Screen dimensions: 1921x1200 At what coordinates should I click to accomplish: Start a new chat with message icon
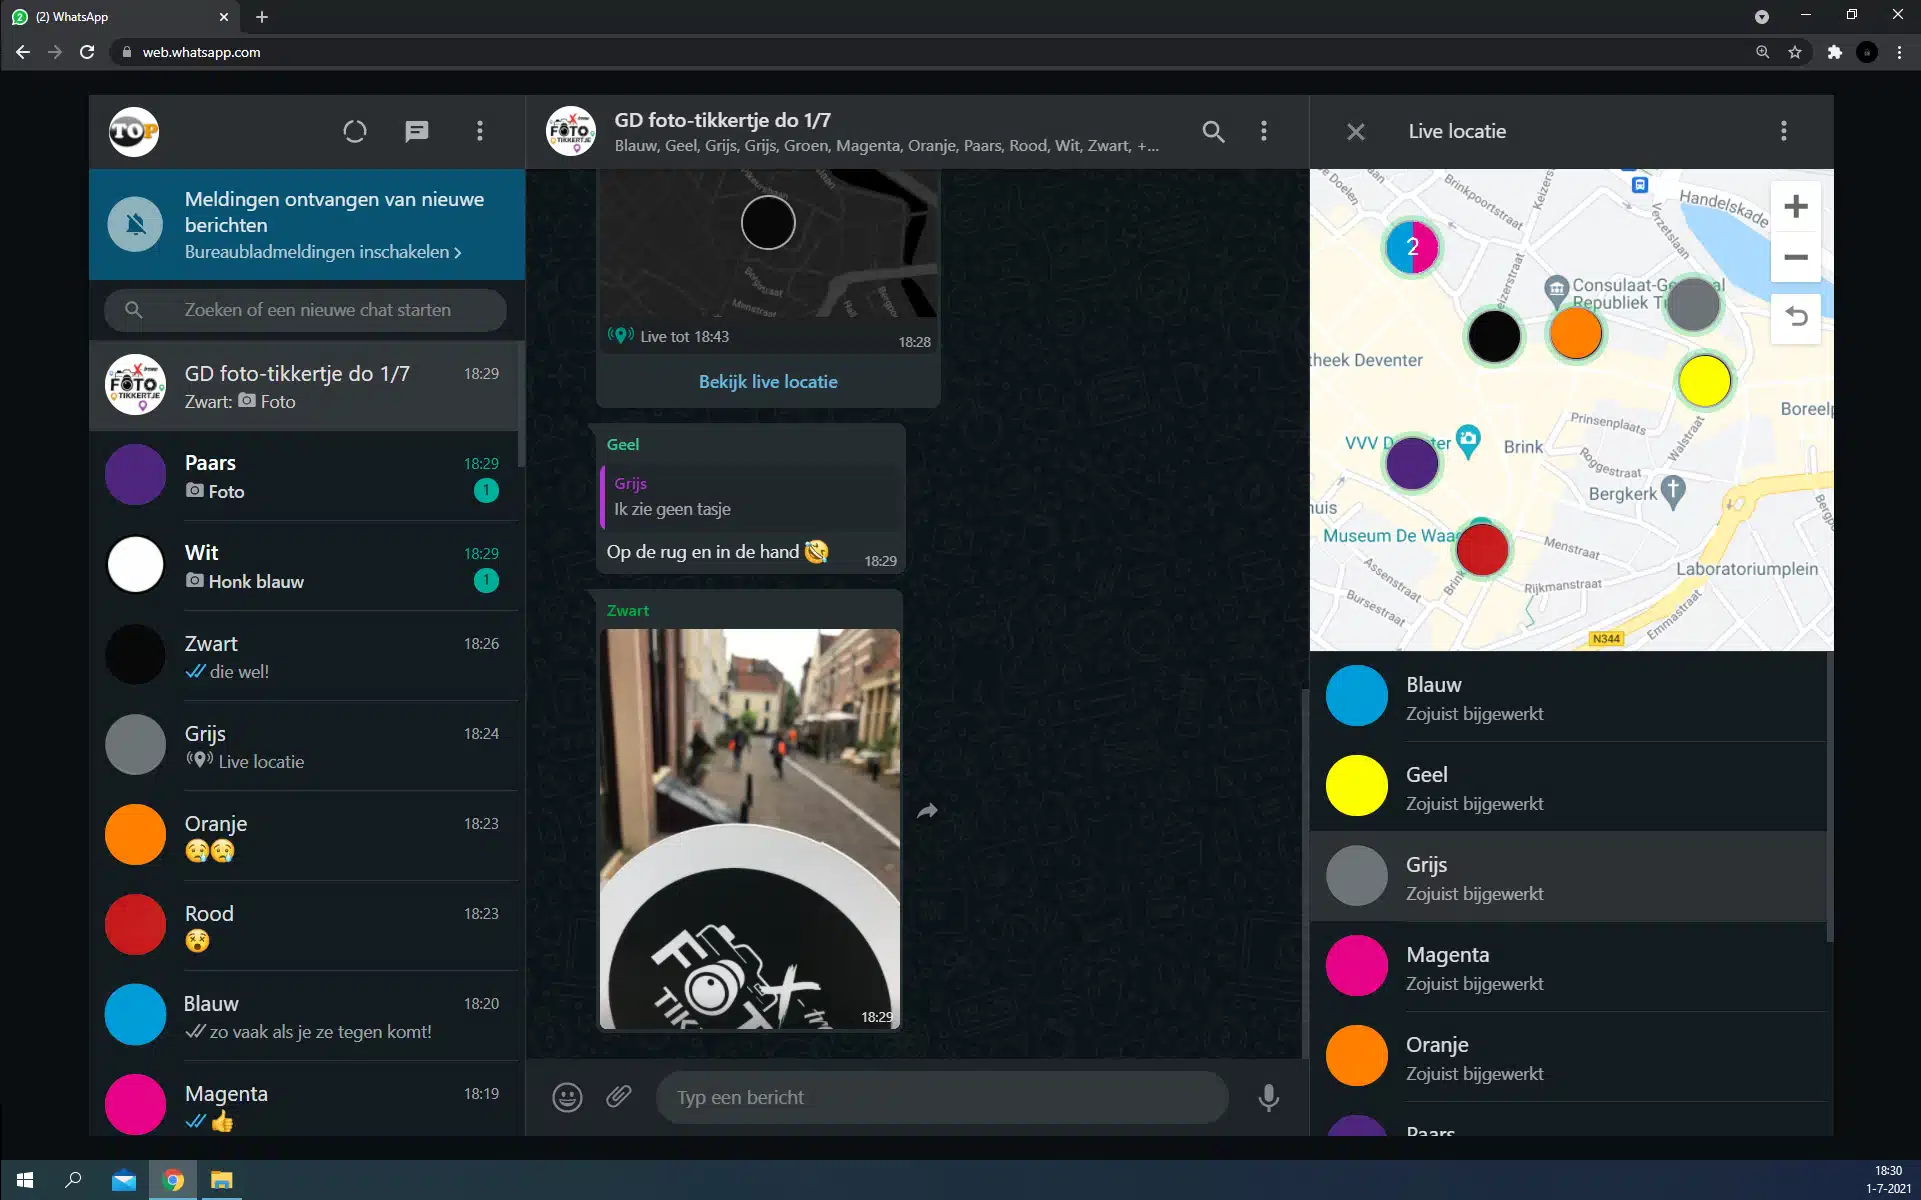point(417,131)
